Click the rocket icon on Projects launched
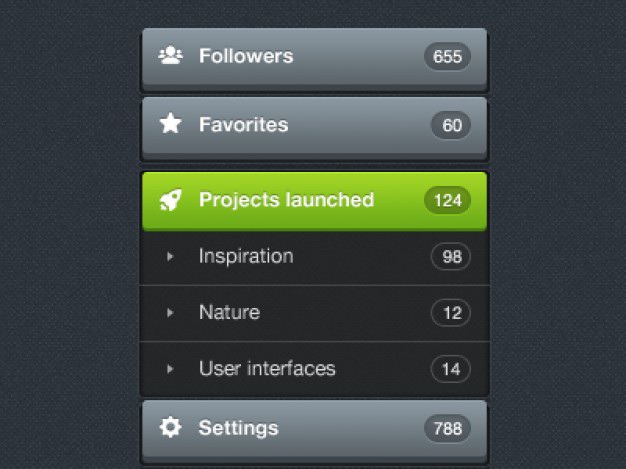Viewport: 626px width, 469px height. point(170,200)
